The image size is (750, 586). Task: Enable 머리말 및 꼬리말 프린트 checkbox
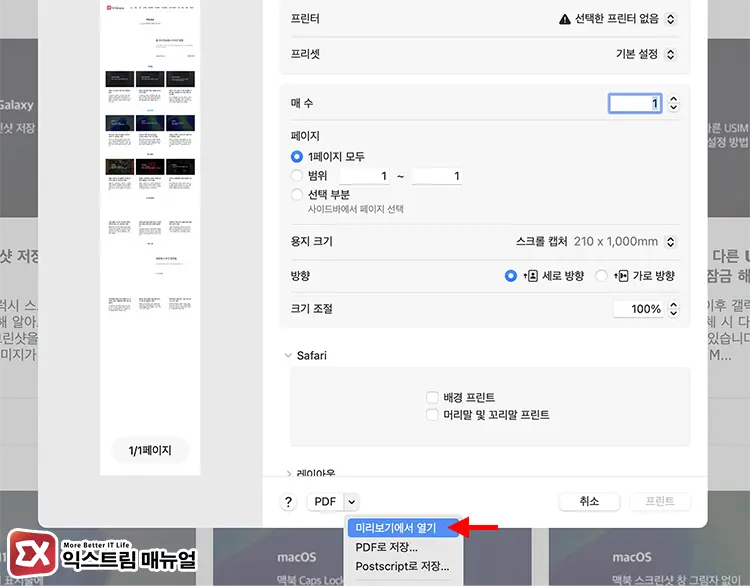tap(432, 415)
